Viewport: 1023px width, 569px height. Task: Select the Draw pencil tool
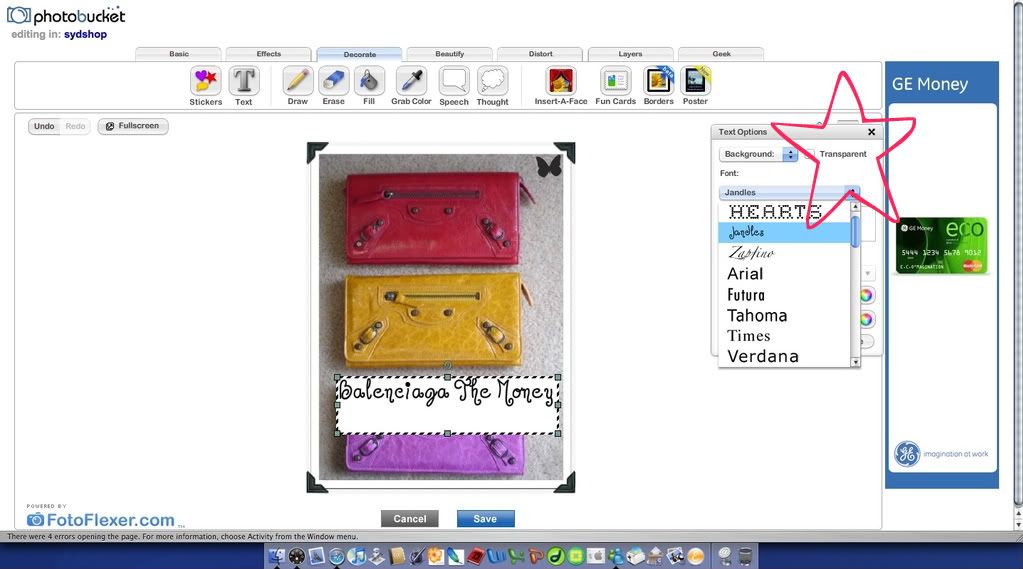point(298,85)
